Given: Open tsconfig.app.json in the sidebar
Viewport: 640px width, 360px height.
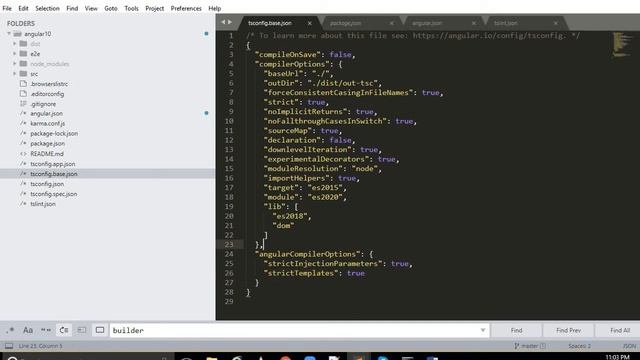Looking at the screenshot, I should pos(53,164).
